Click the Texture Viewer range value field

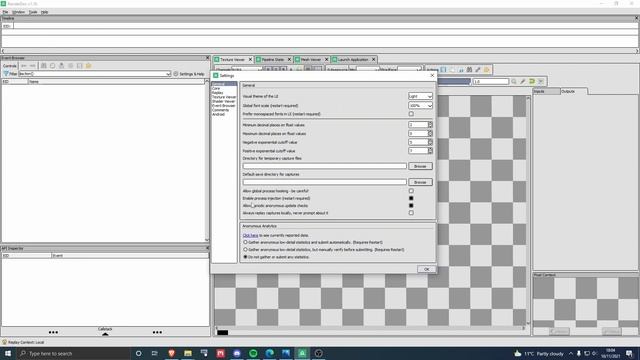coord(491,82)
